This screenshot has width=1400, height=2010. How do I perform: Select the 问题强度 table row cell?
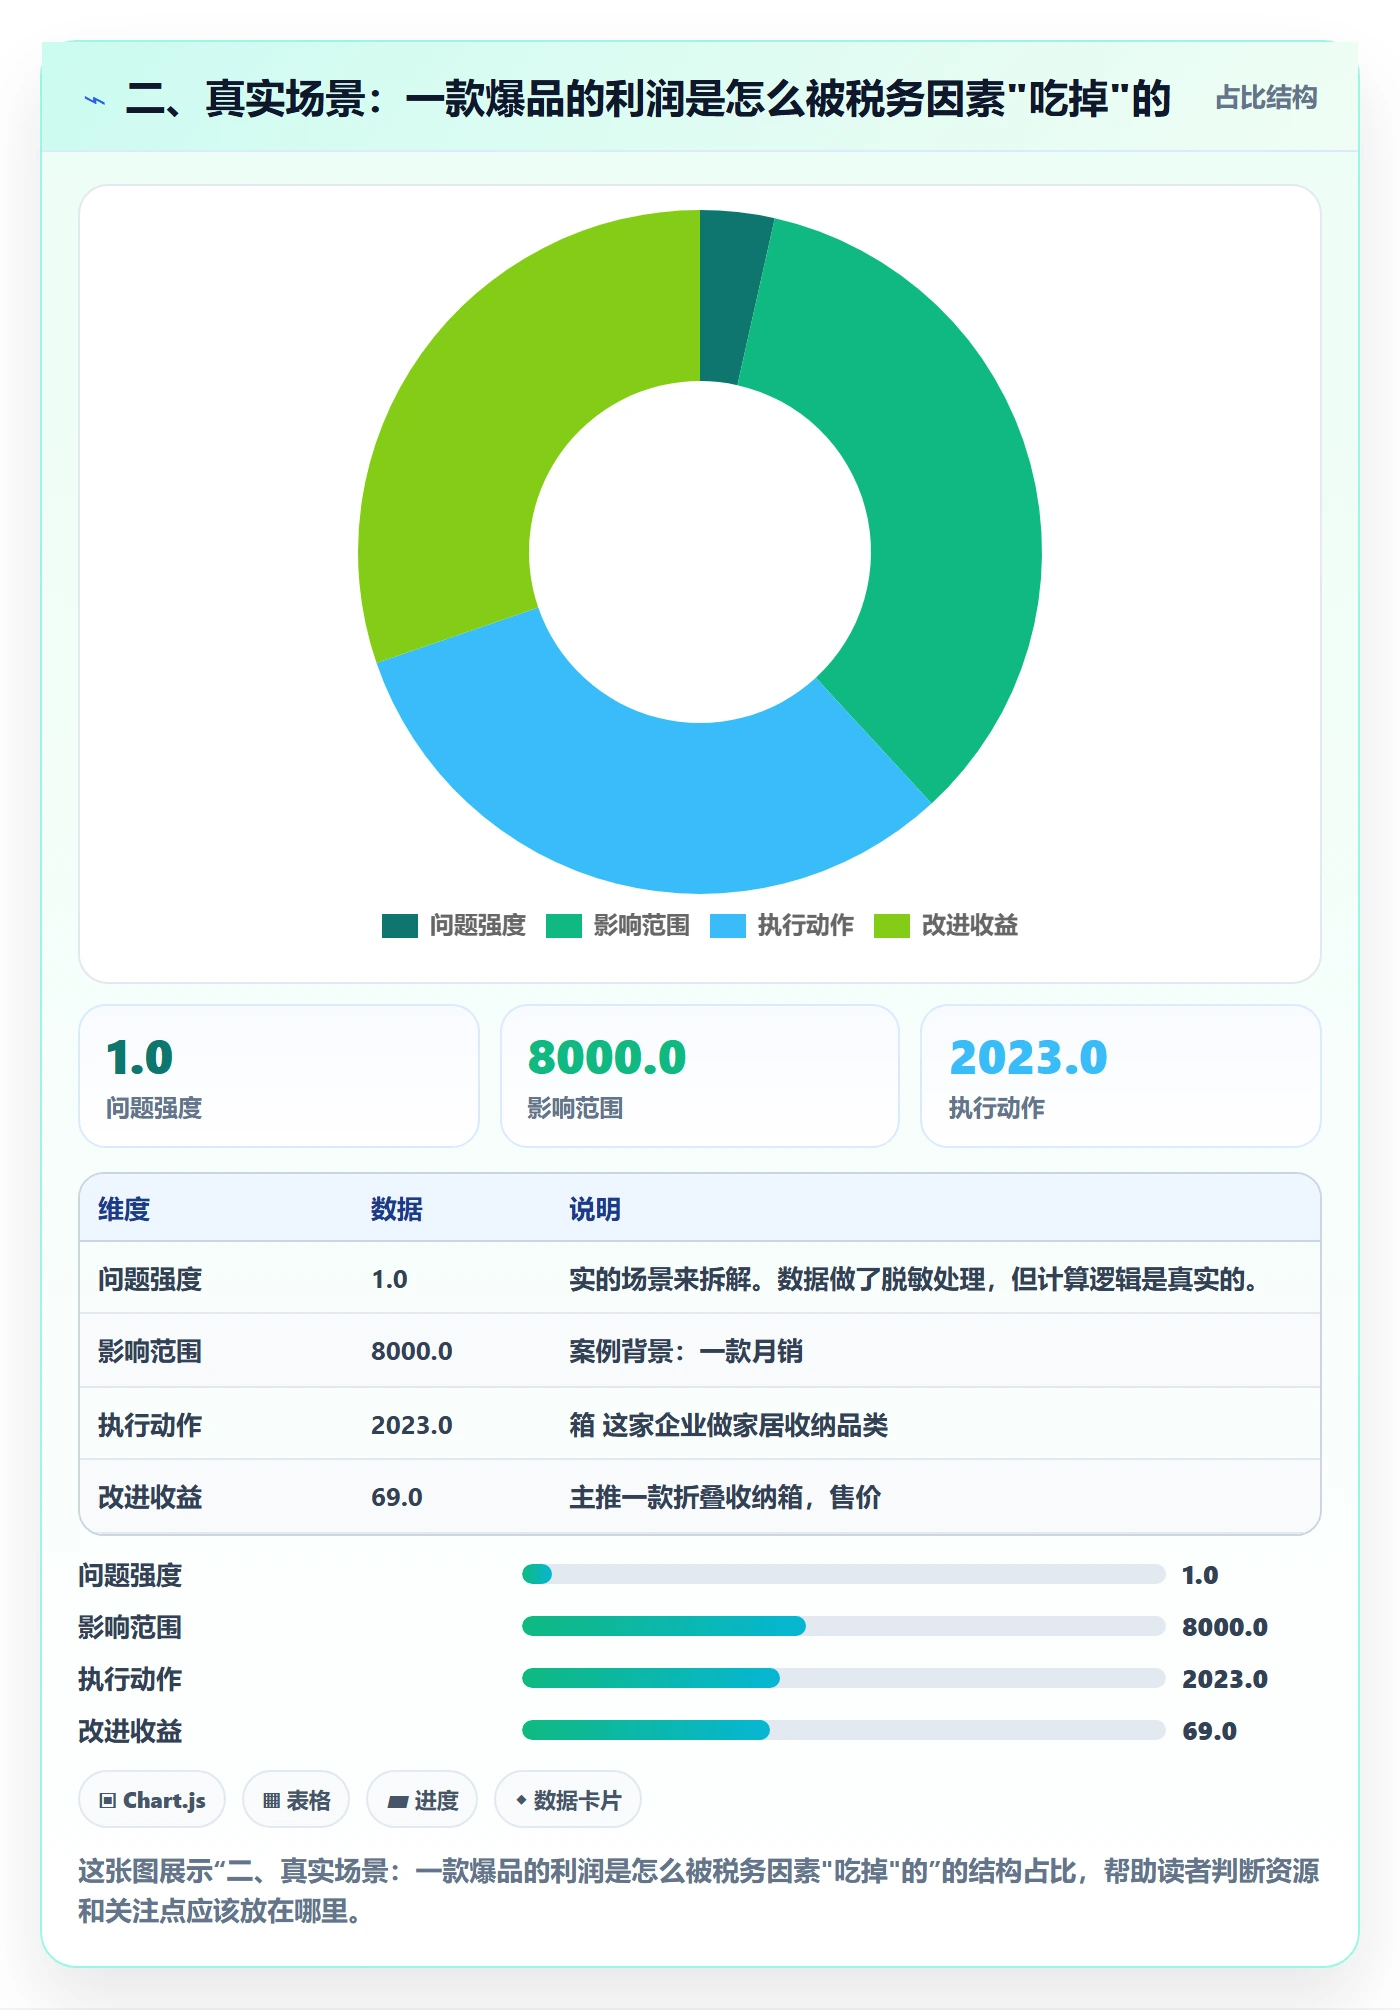click(150, 1279)
